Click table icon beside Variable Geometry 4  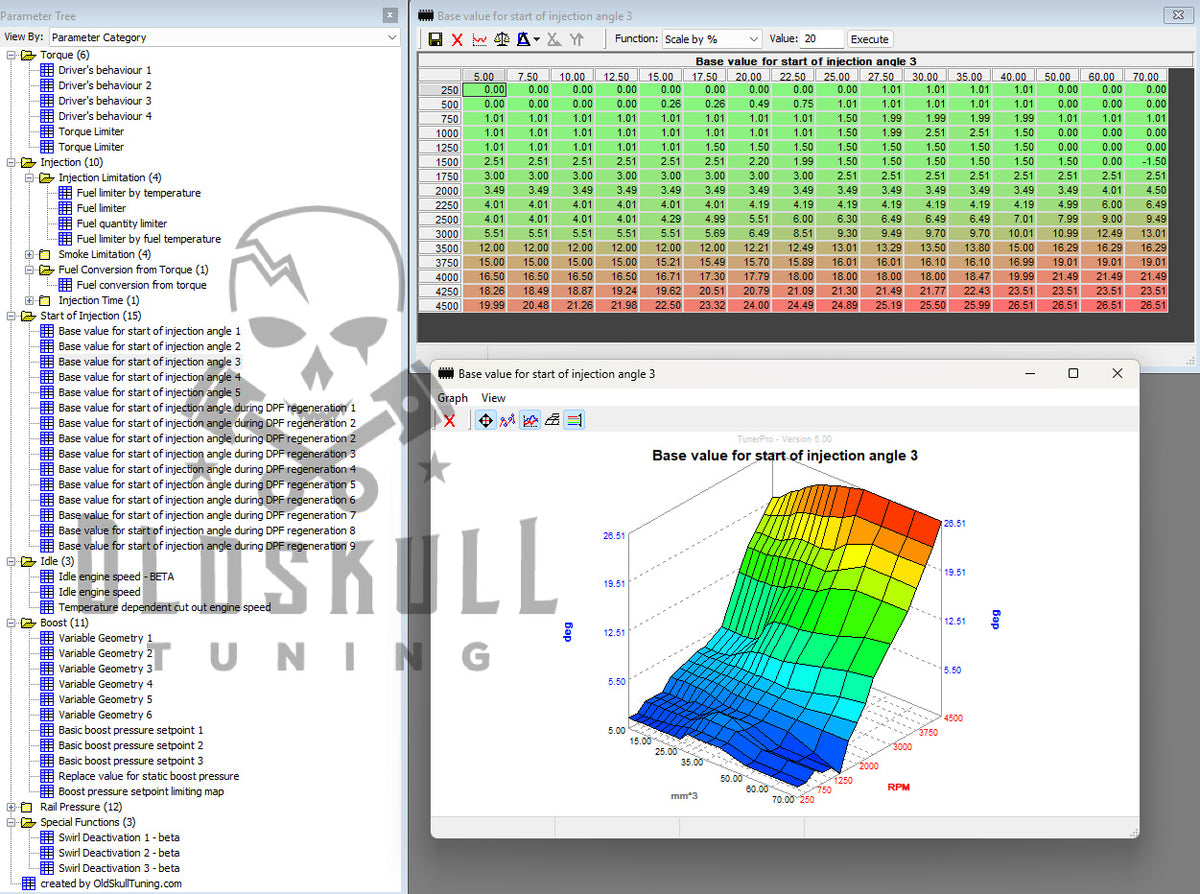(x=47, y=684)
